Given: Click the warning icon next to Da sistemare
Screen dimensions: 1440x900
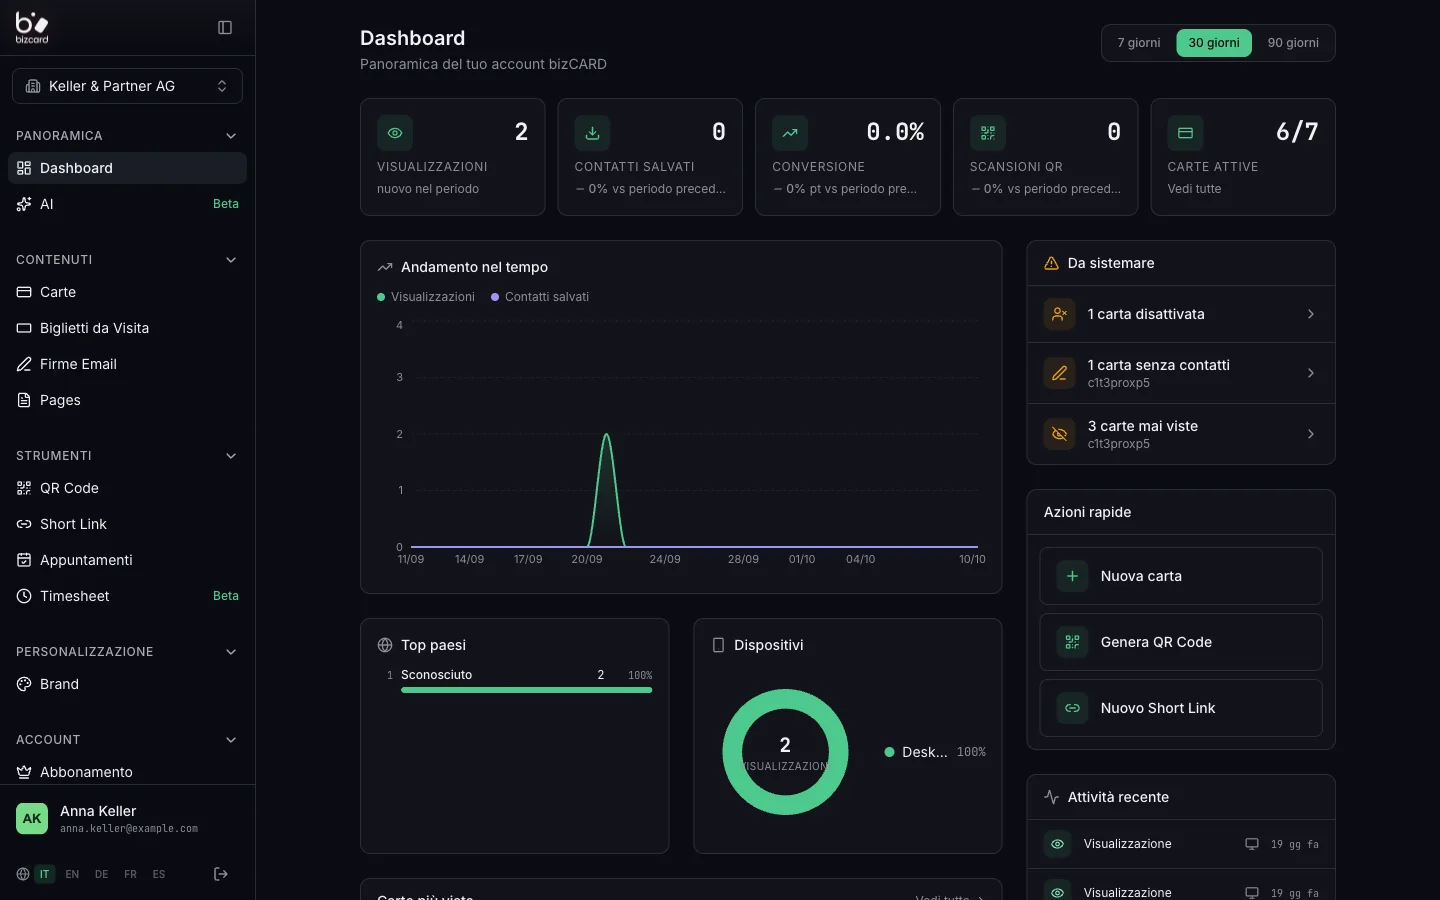Looking at the screenshot, I should pyautogui.click(x=1051, y=263).
